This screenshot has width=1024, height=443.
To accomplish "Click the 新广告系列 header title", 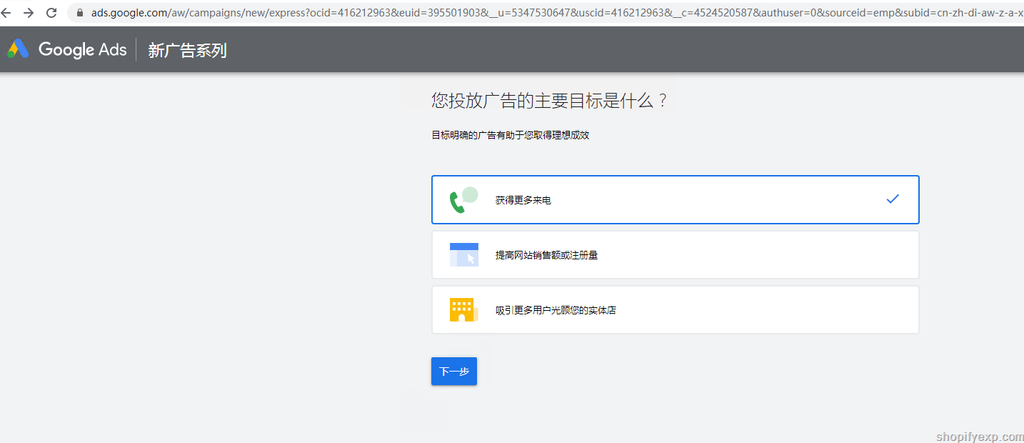I will coord(187,50).
